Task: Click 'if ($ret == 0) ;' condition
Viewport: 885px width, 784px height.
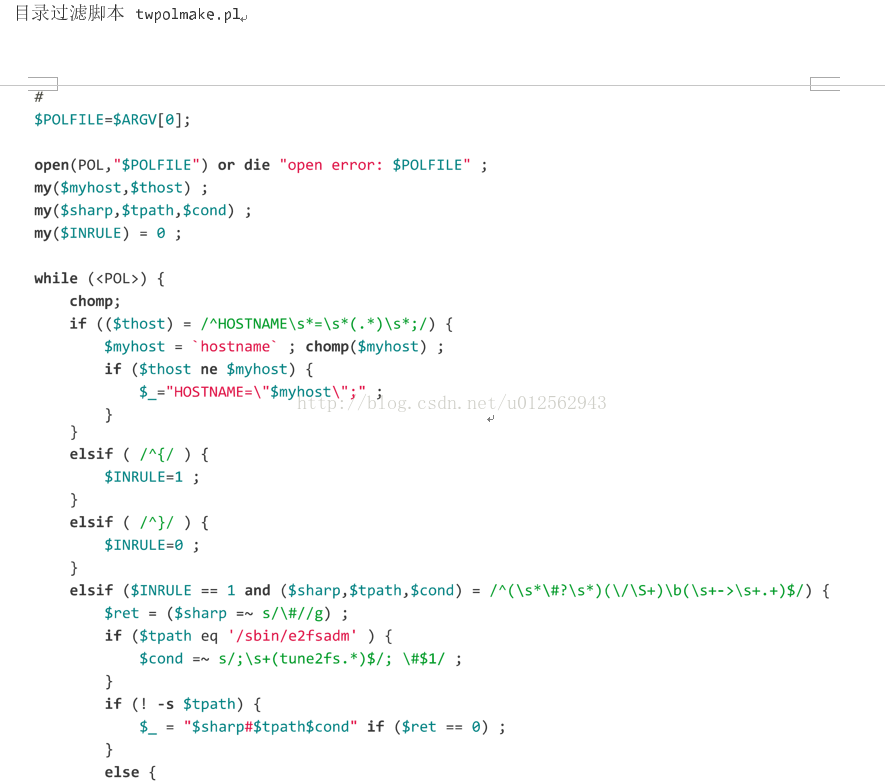Action: pos(436,727)
